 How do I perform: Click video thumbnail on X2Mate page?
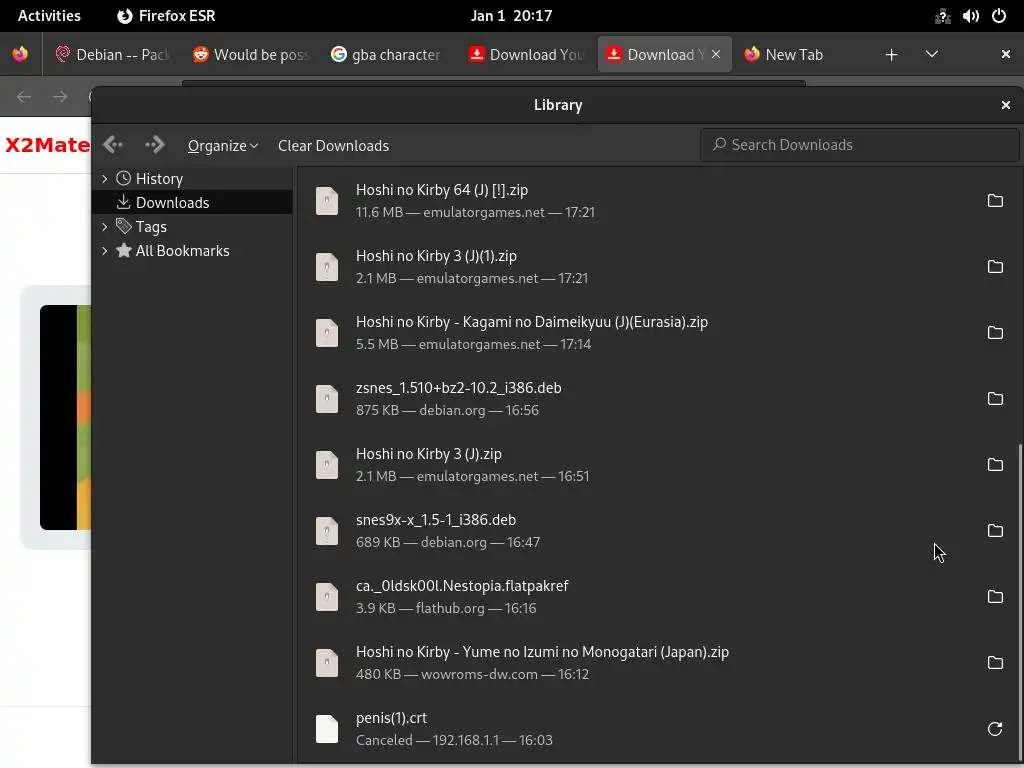(65, 417)
